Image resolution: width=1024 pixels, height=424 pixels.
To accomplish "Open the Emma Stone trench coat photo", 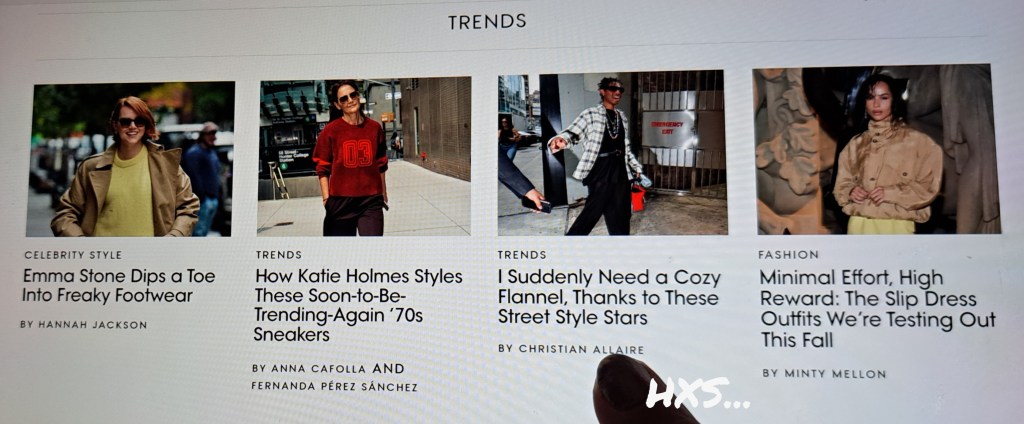I will click(130, 159).
